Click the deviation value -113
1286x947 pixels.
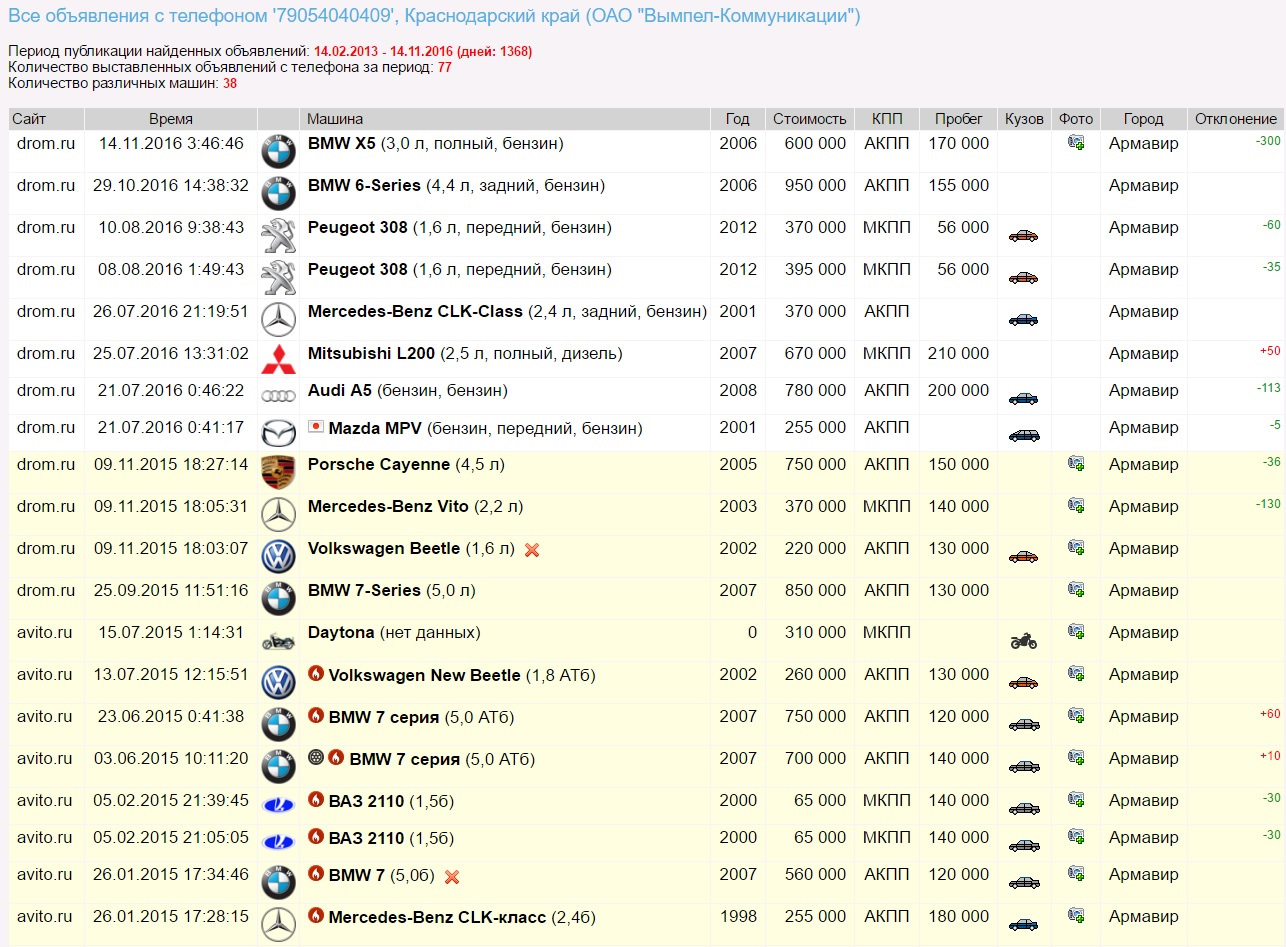pyautogui.click(x=1268, y=388)
